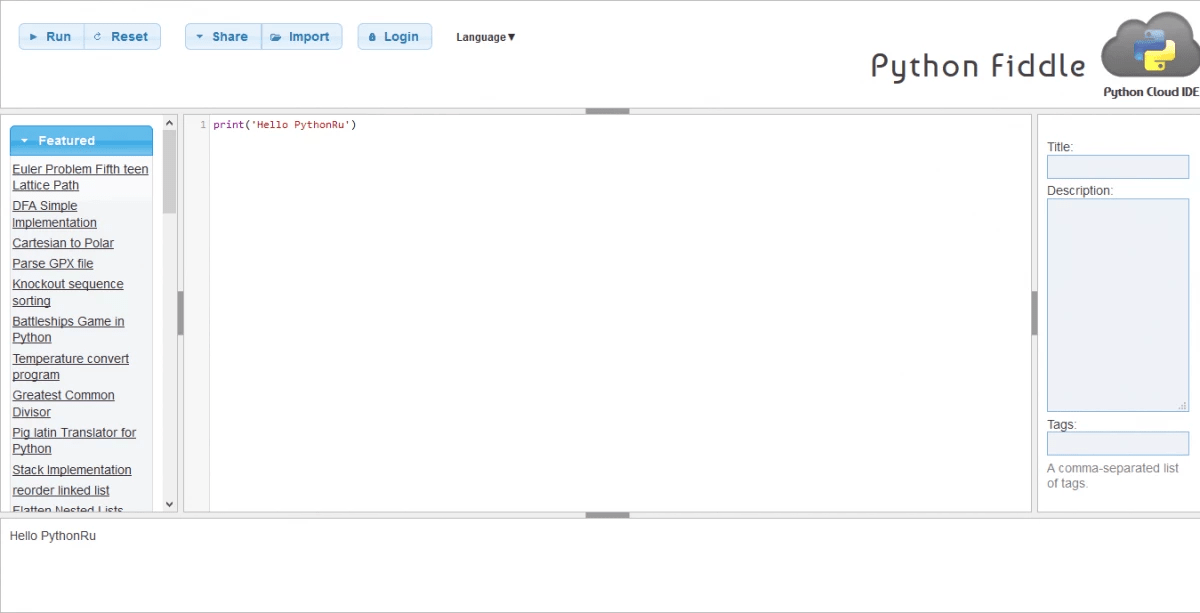The width and height of the screenshot is (1200, 613).
Task: Open Parse GPX file example
Action: [x=53, y=264]
